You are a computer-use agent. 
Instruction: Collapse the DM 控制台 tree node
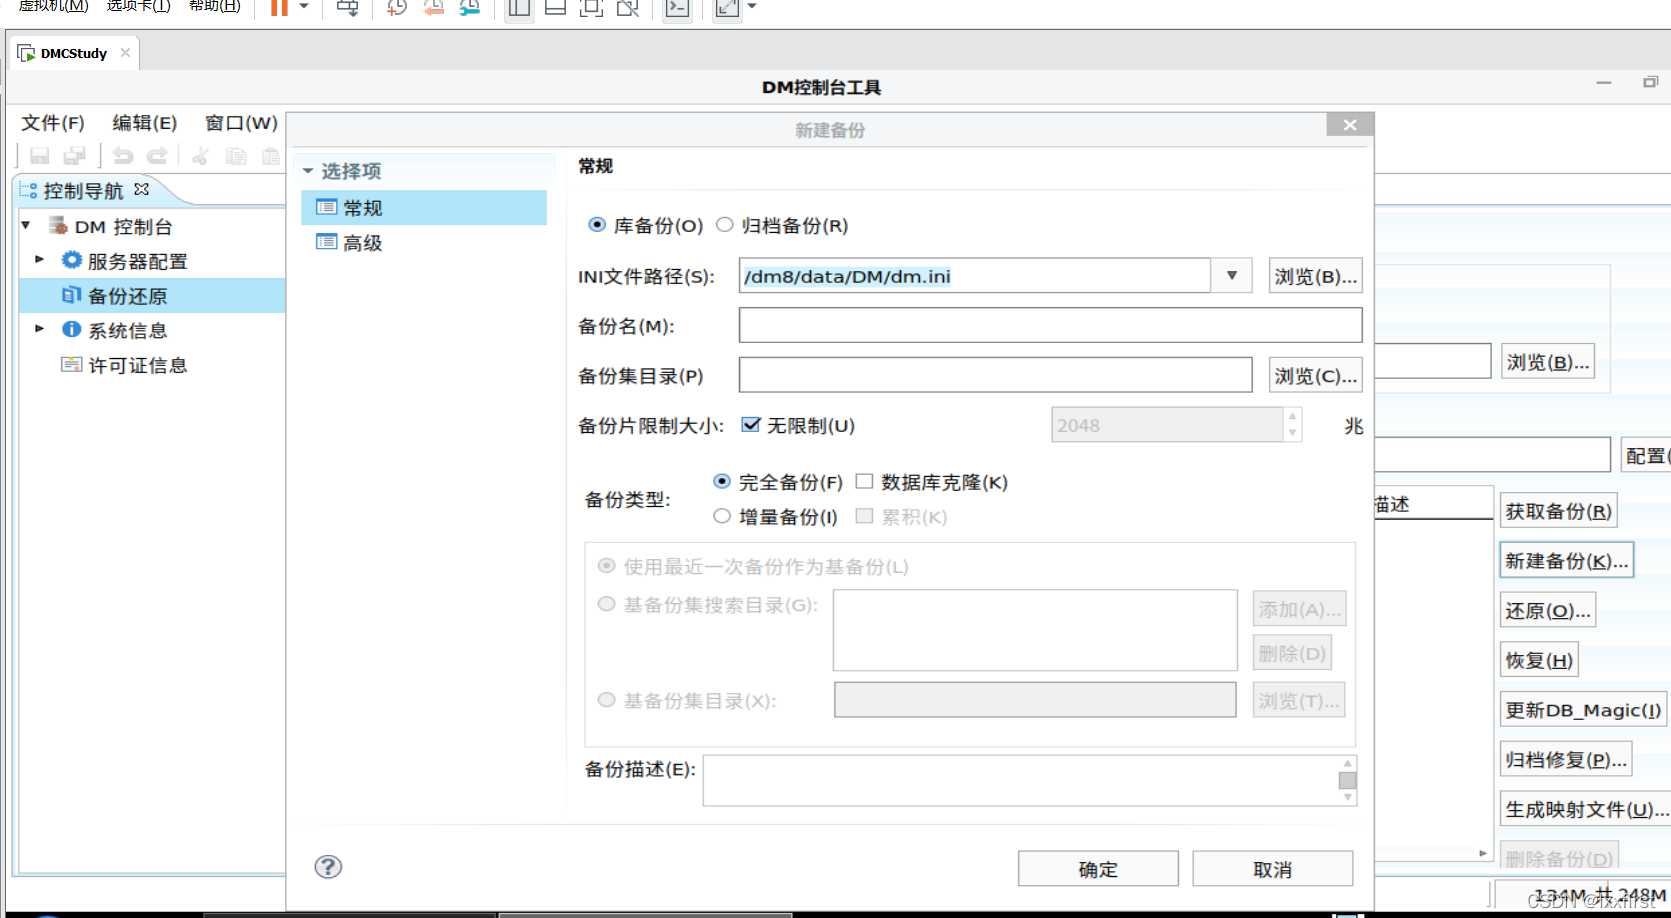(26, 225)
